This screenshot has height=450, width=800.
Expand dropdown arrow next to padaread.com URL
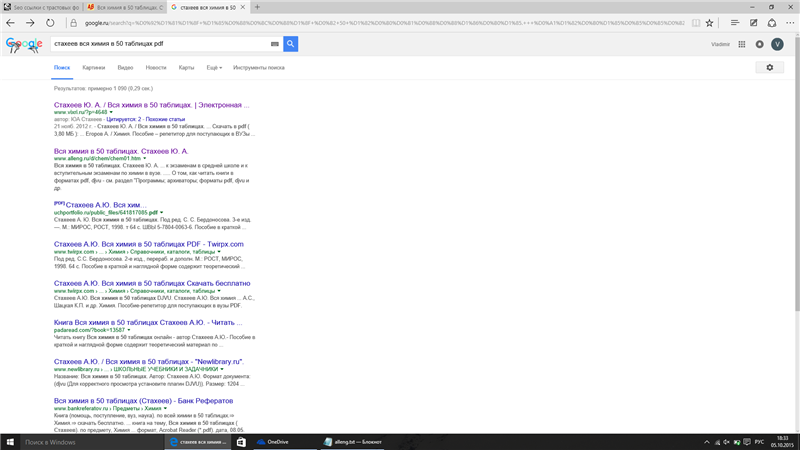129,330
